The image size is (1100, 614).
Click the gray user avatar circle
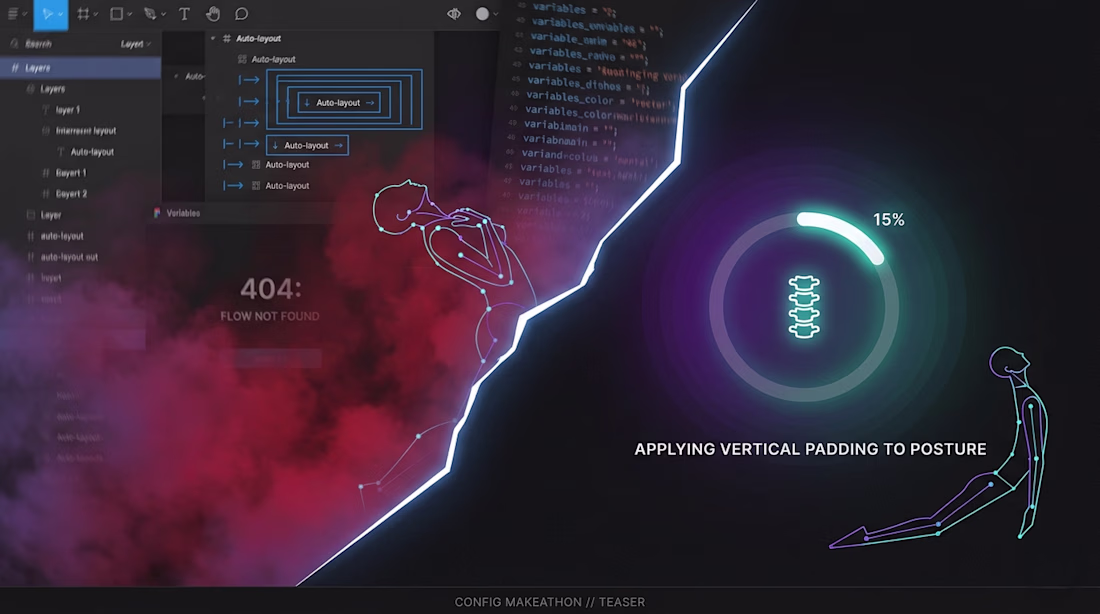pos(482,13)
